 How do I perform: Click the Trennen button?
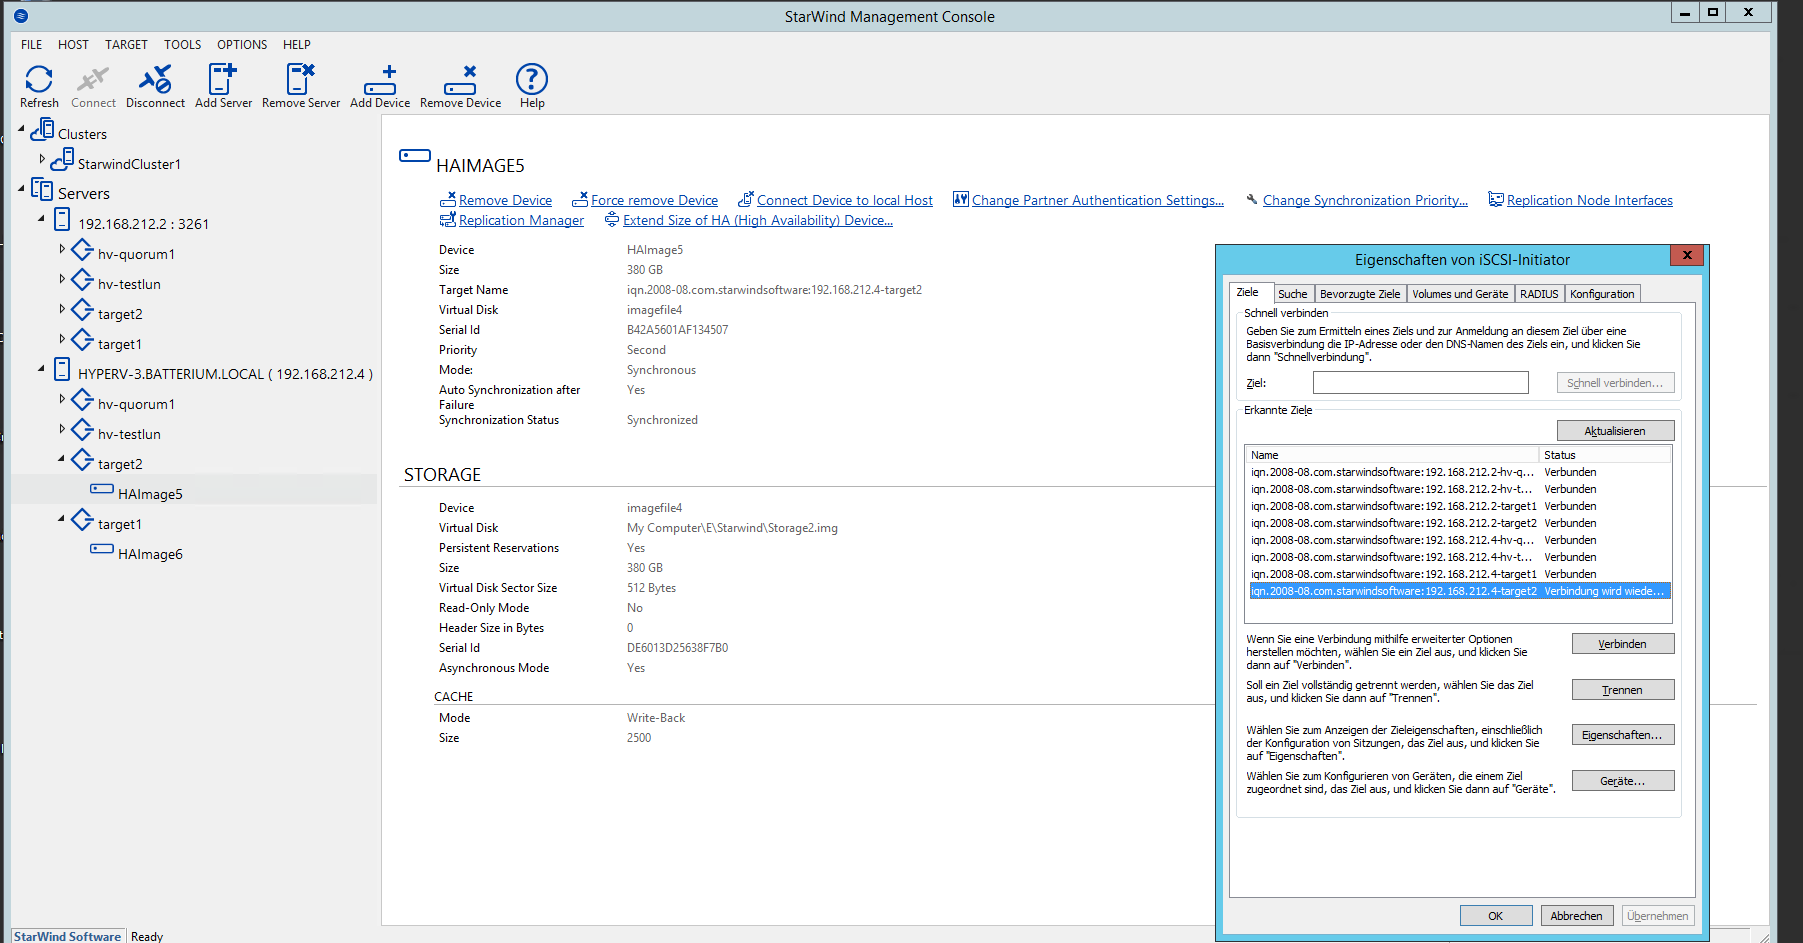(1622, 690)
